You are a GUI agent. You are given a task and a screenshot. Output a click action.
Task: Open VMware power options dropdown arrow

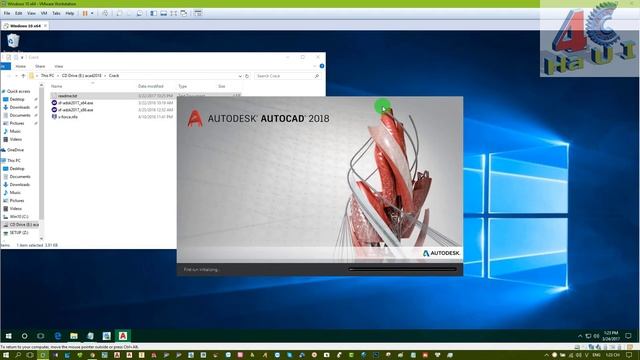[x=92, y=13]
